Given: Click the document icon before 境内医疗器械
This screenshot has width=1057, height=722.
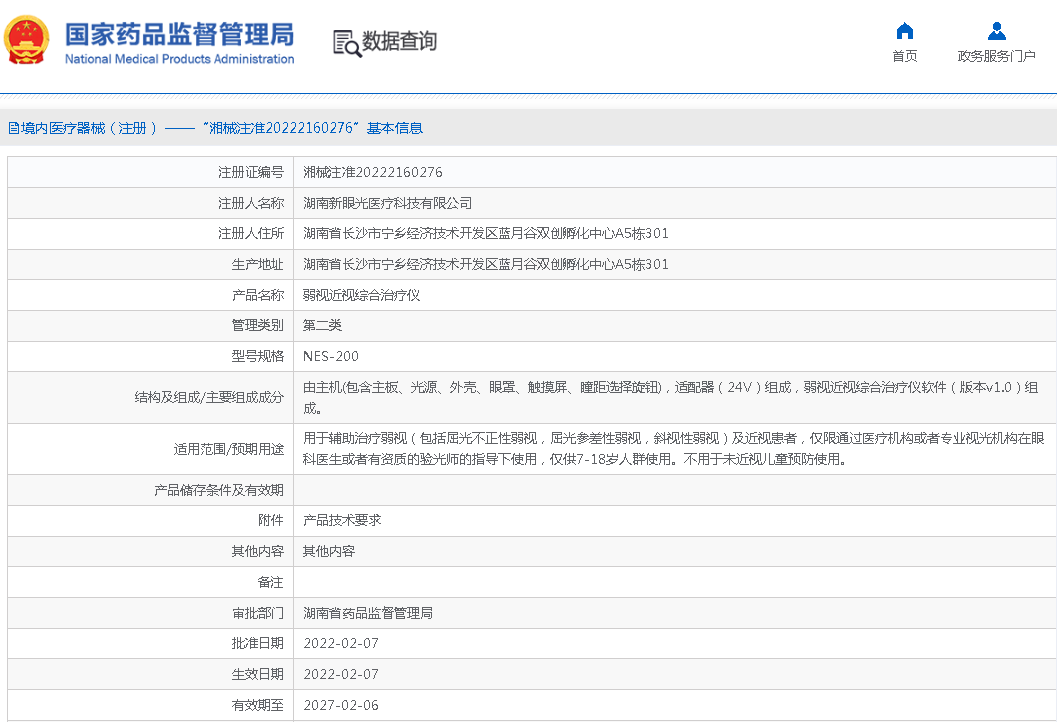Looking at the screenshot, I should [13, 128].
